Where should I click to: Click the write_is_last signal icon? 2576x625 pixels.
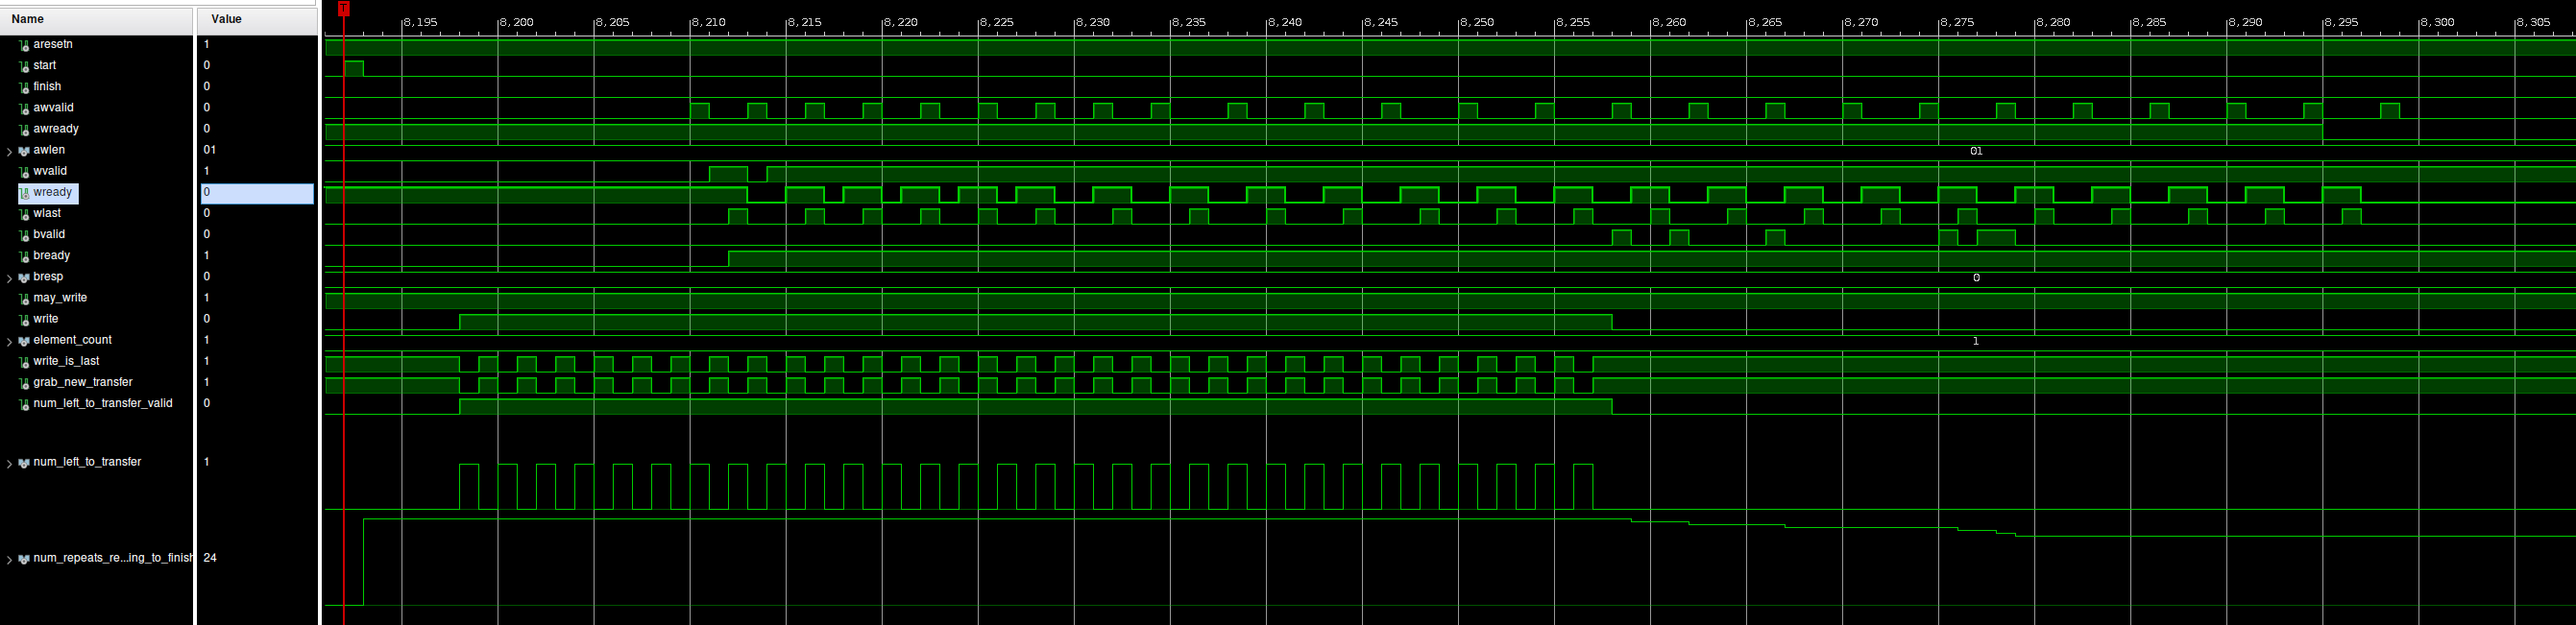click(x=24, y=362)
